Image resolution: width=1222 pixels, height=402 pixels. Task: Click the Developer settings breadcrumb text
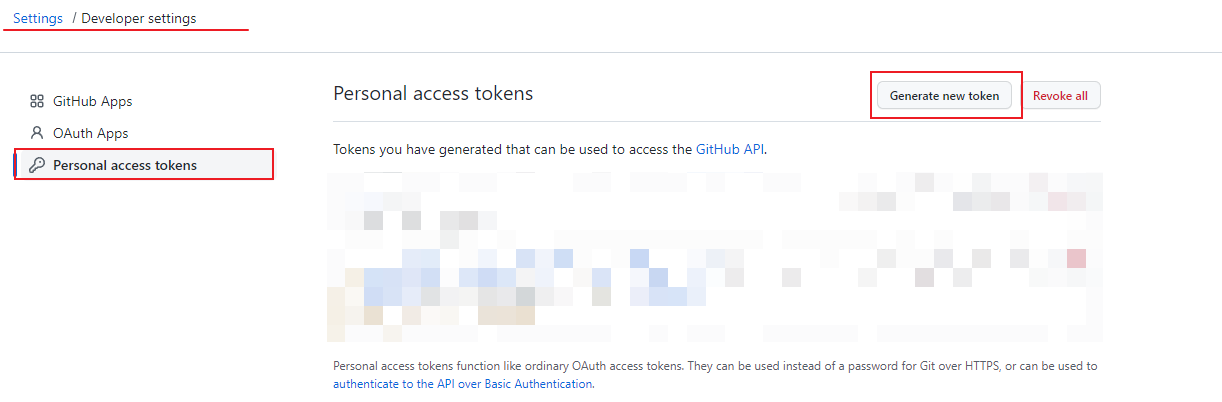point(139,18)
